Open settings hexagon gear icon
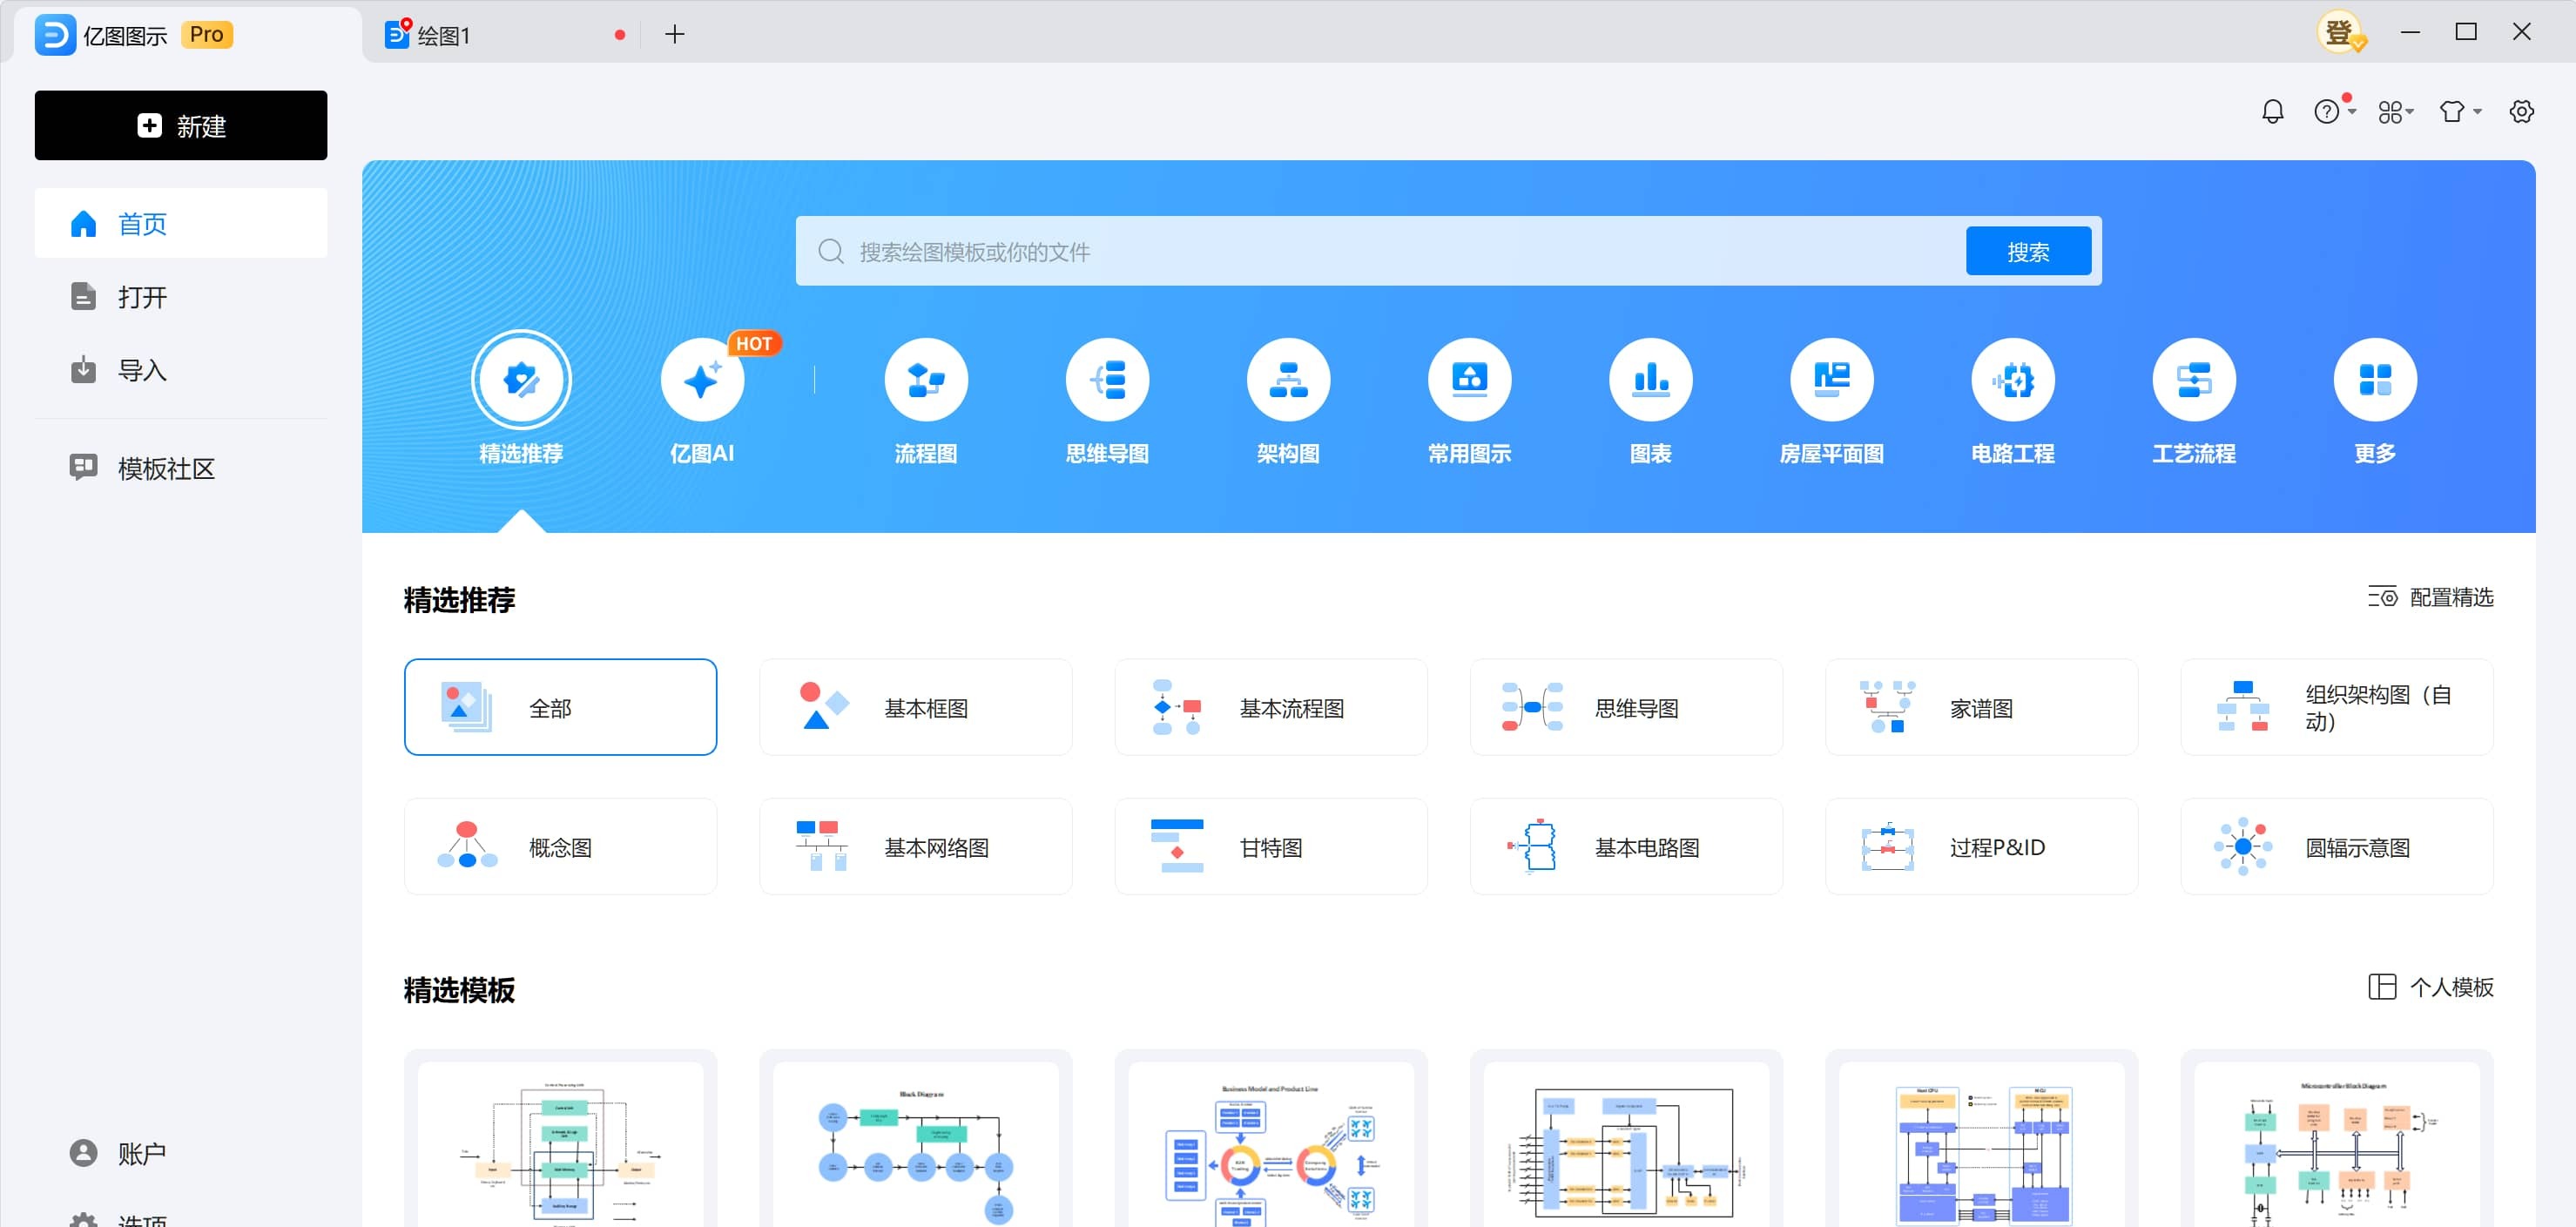Screen dimensions: 2576x1227 (x=2521, y=111)
